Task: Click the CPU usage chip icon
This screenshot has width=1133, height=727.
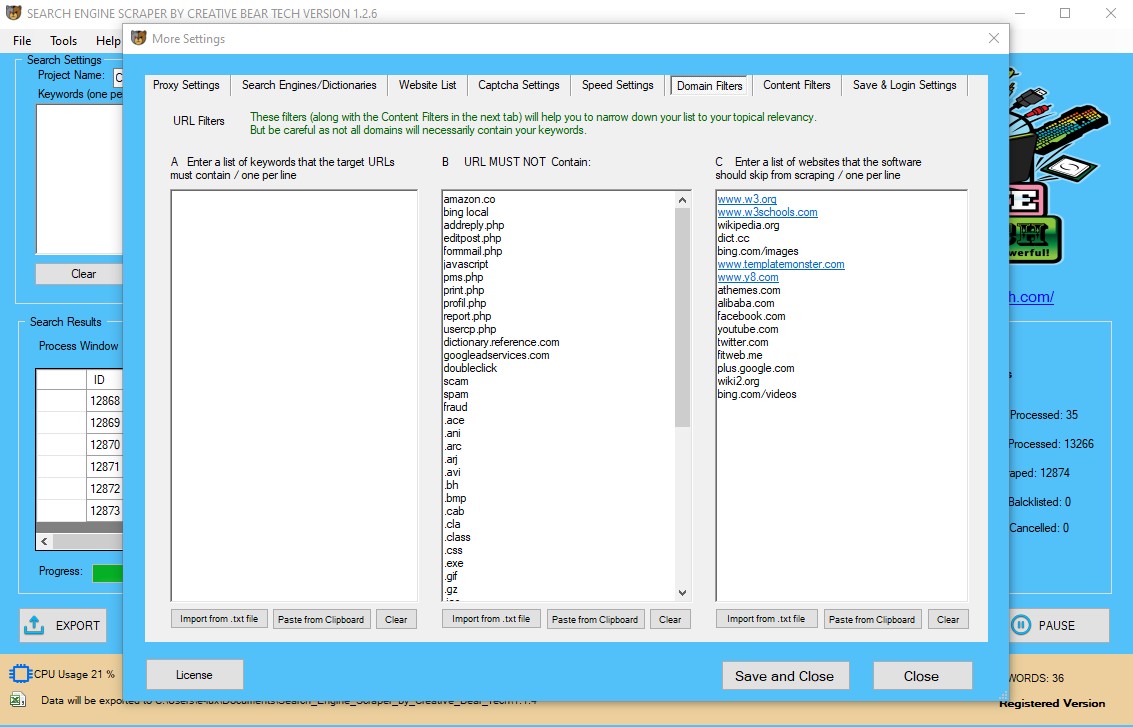Action: [x=19, y=674]
